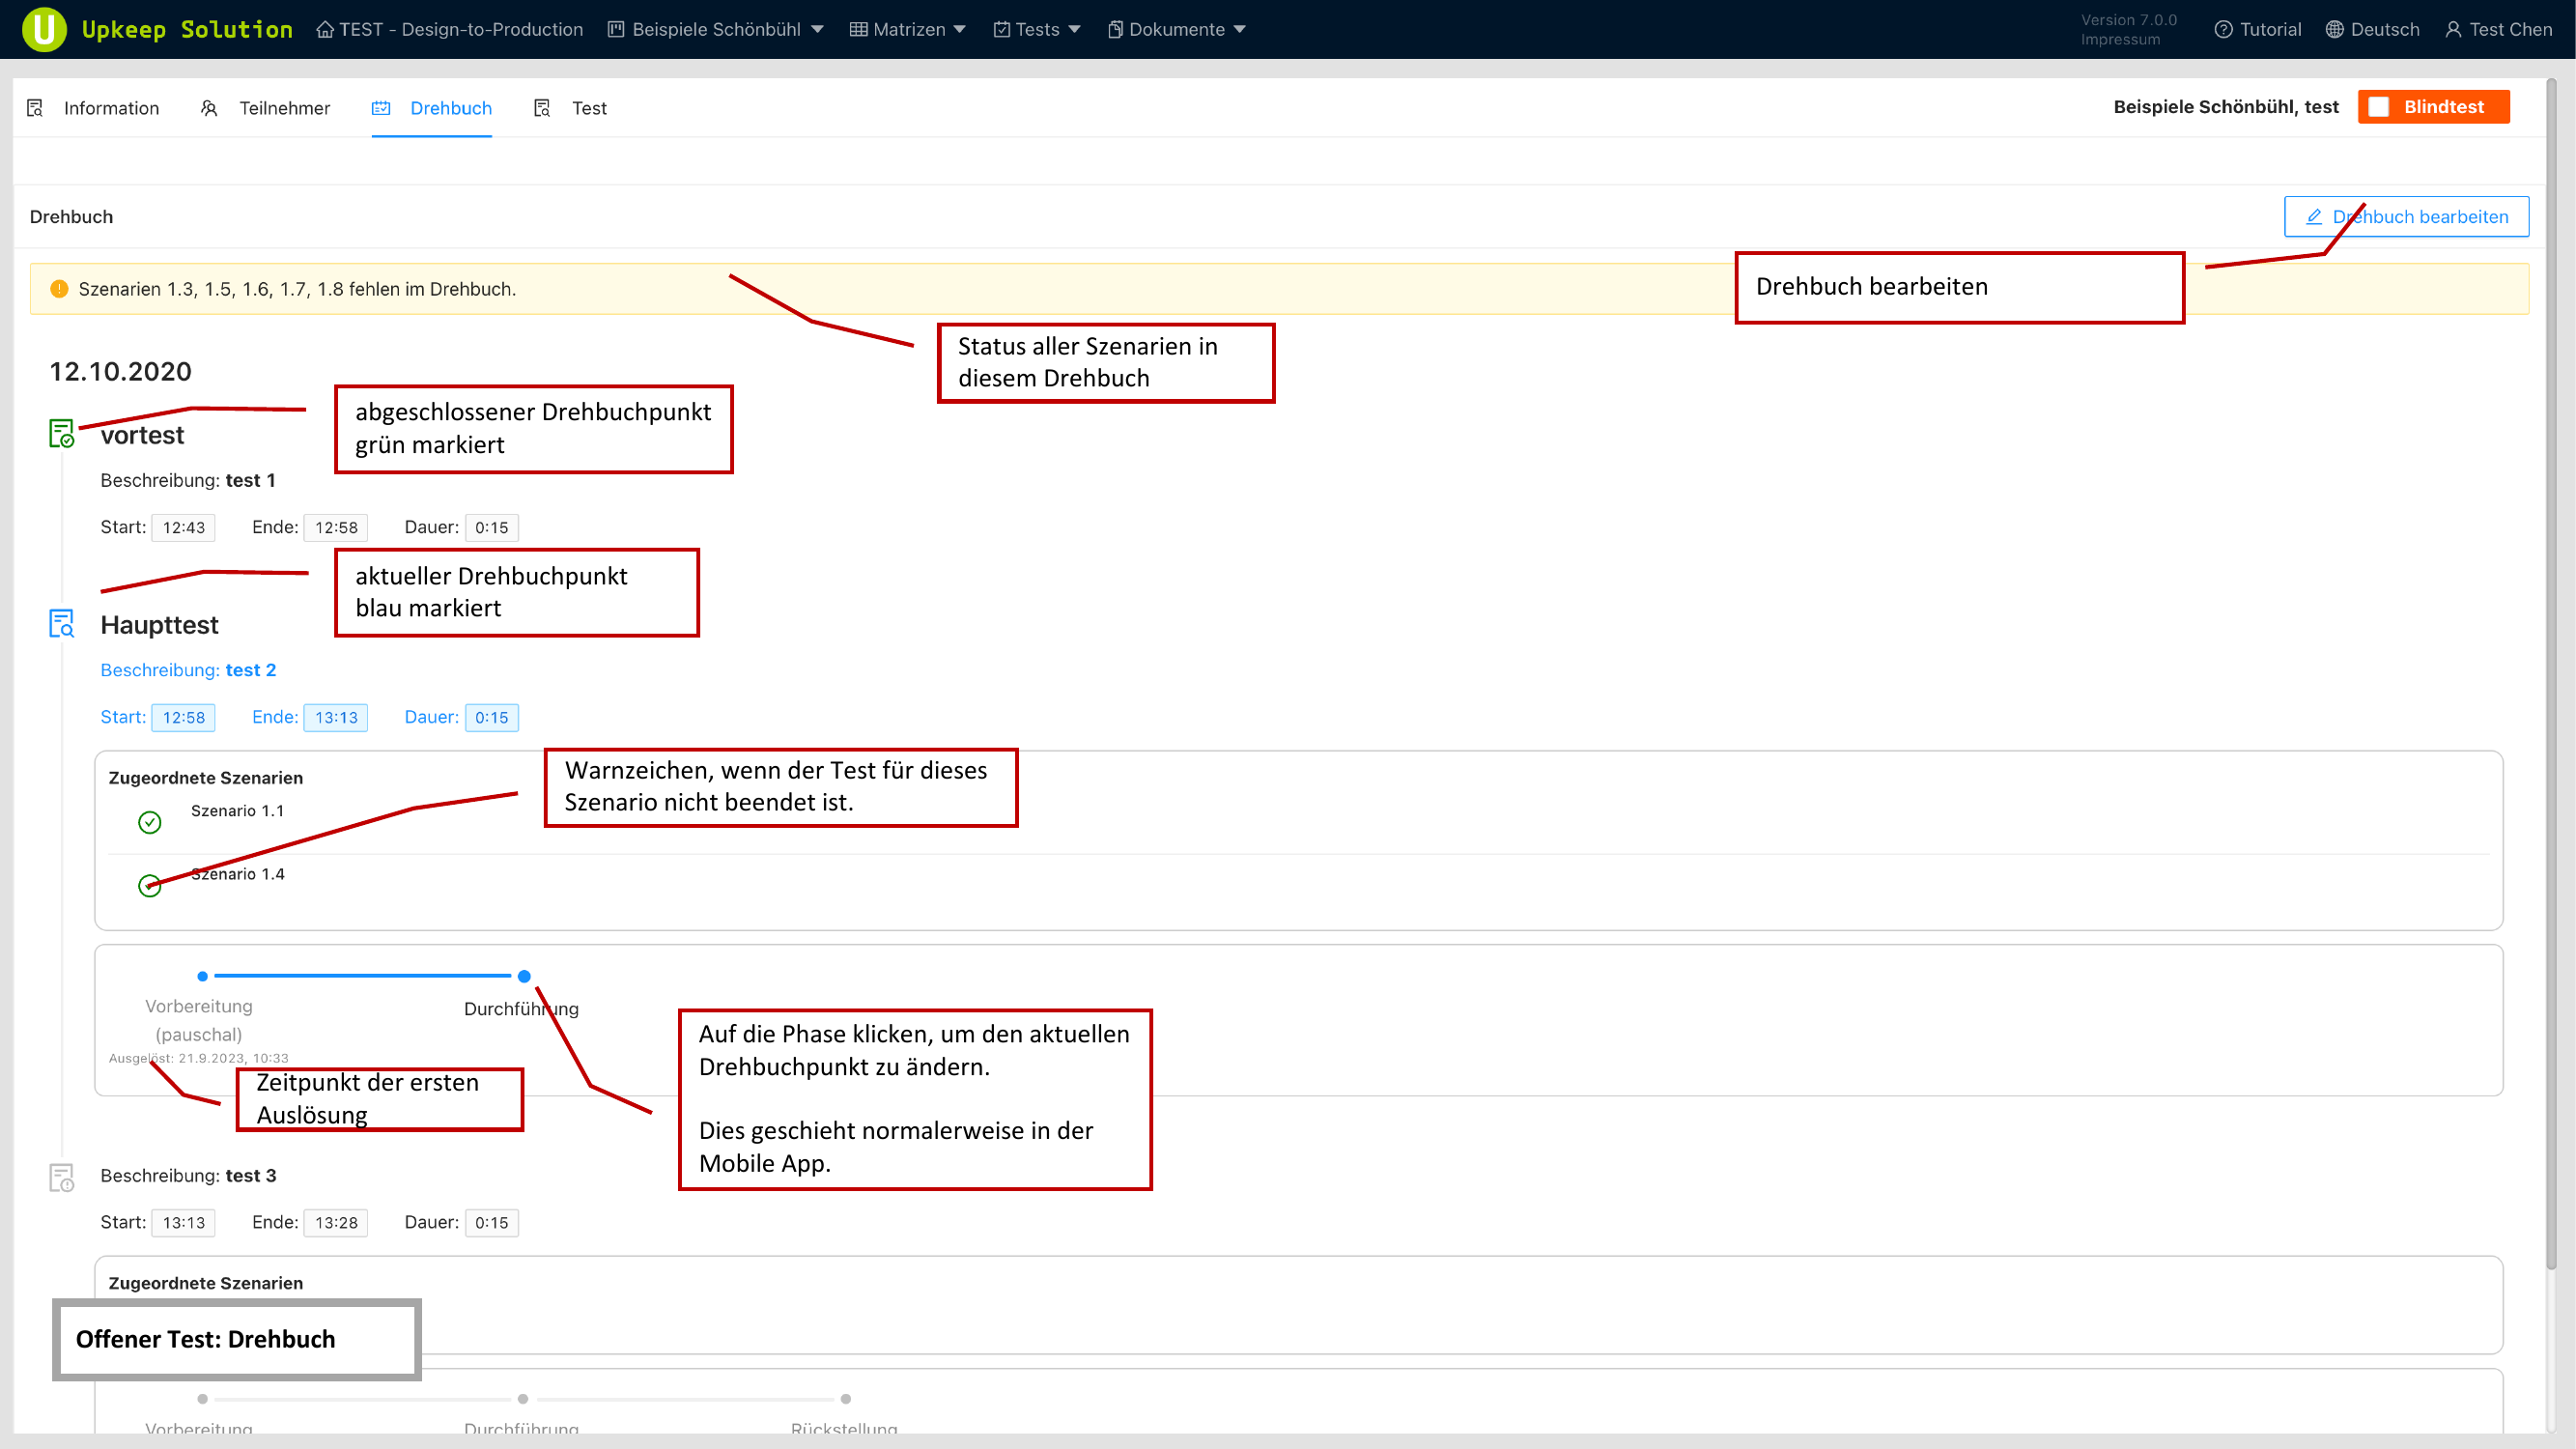2576x1449 pixels.
Task: Open the Tests dropdown menu
Action: (1036, 29)
